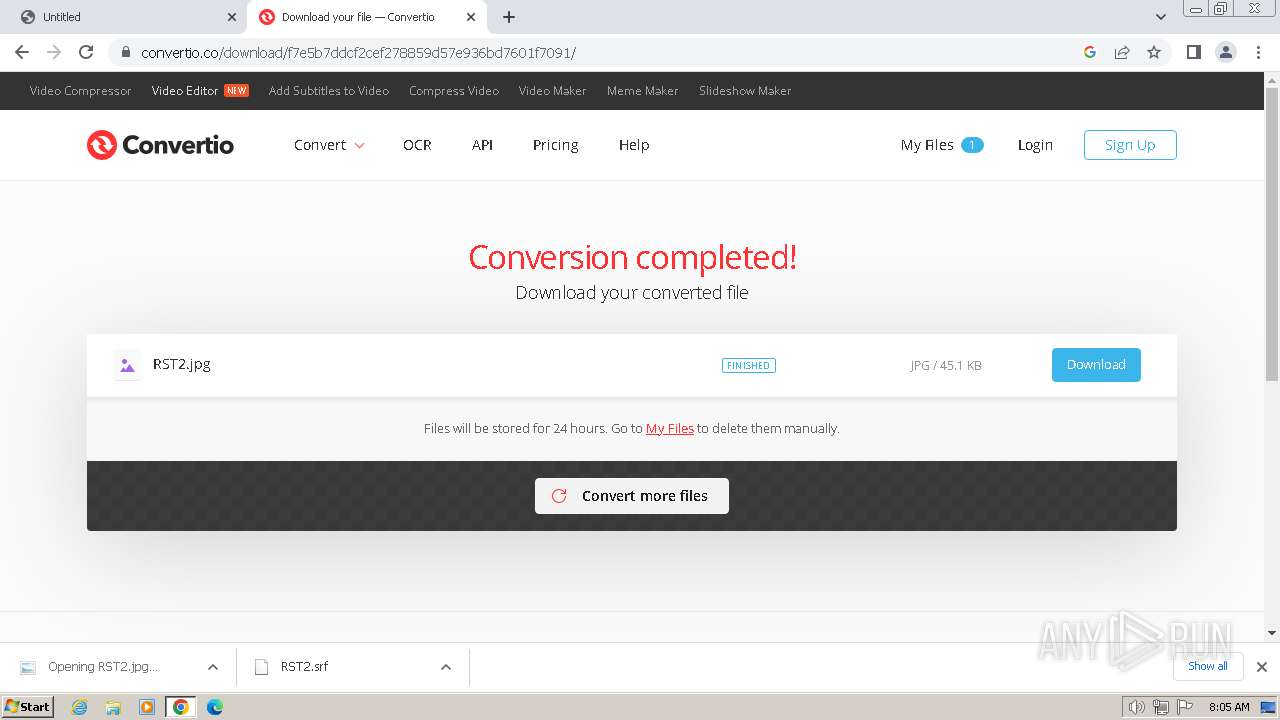Open the OCR page
The width and height of the screenshot is (1280, 720).
pos(417,145)
